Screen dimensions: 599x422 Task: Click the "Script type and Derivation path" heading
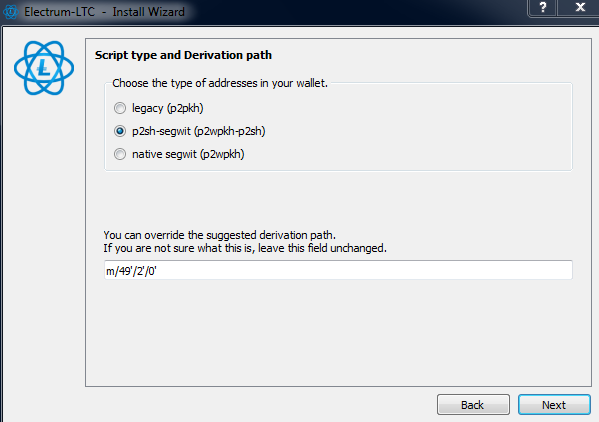pos(183,55)
